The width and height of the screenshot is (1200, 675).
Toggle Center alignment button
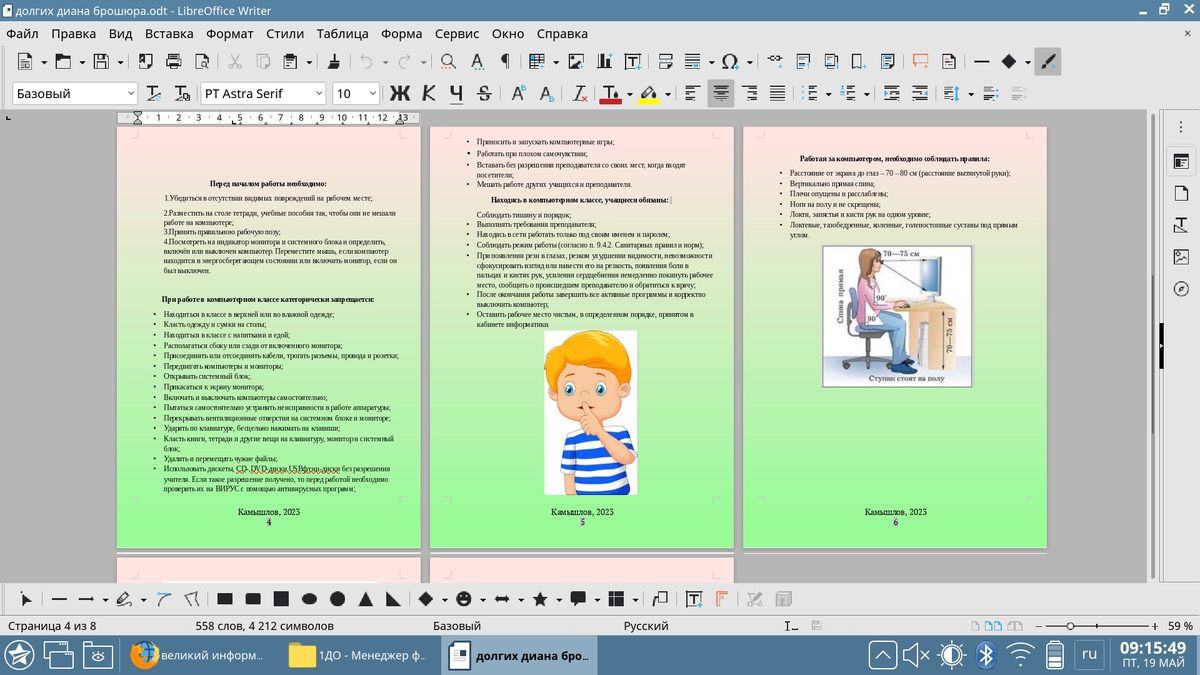tap(721, 94)
